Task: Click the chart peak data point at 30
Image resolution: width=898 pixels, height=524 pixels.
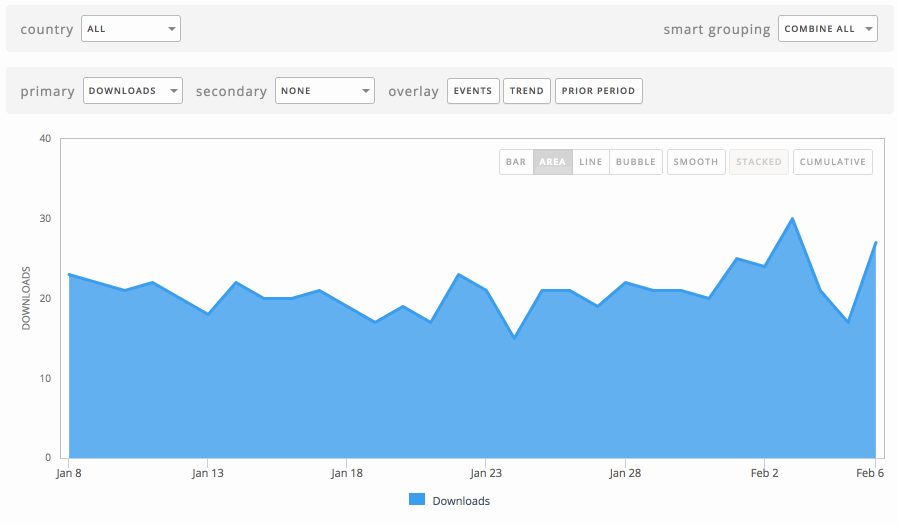Action: [x=792, y=218]
